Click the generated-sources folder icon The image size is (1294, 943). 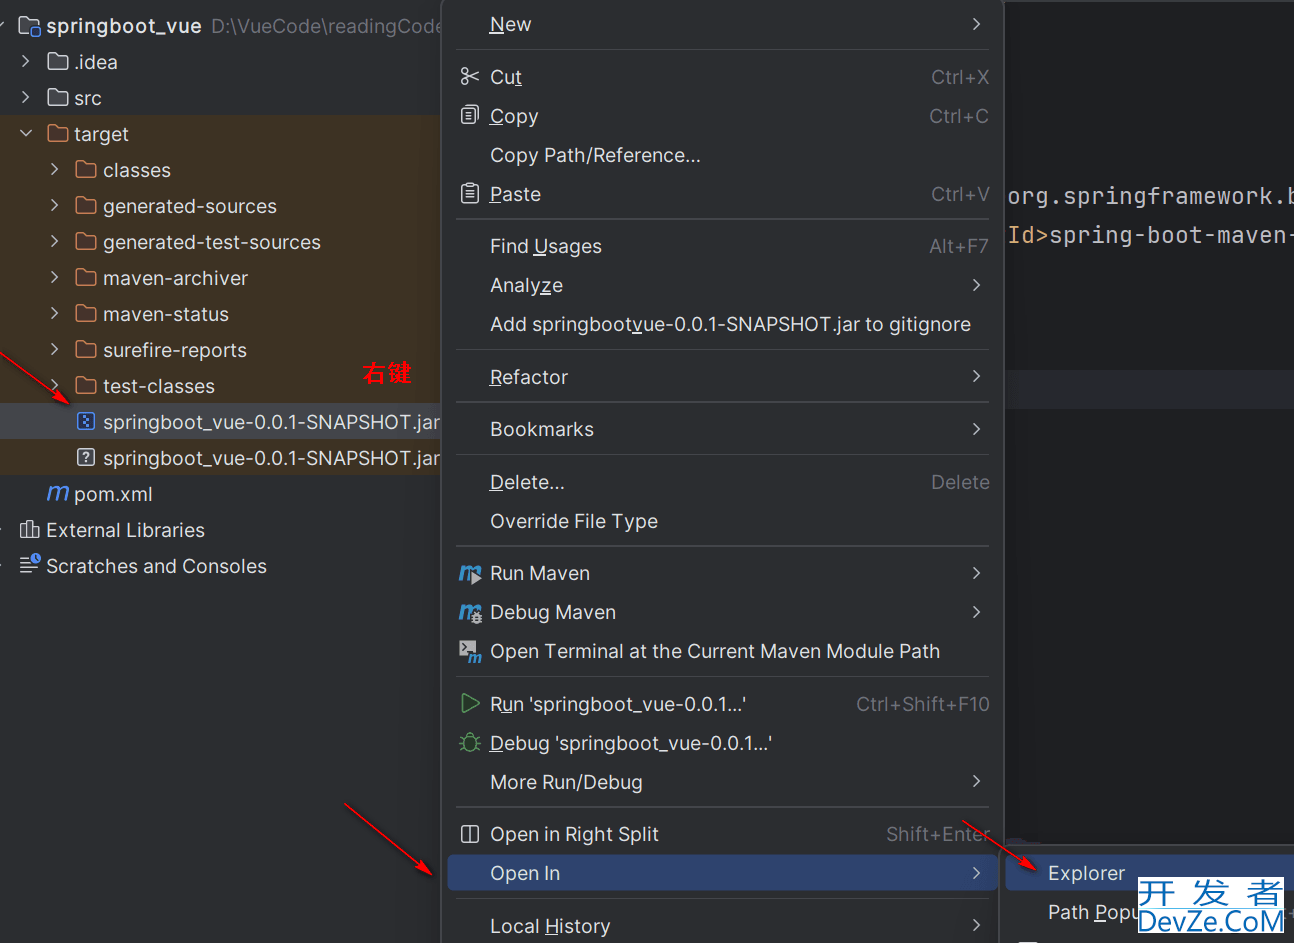pyautogui.click(x=86, y=205)
